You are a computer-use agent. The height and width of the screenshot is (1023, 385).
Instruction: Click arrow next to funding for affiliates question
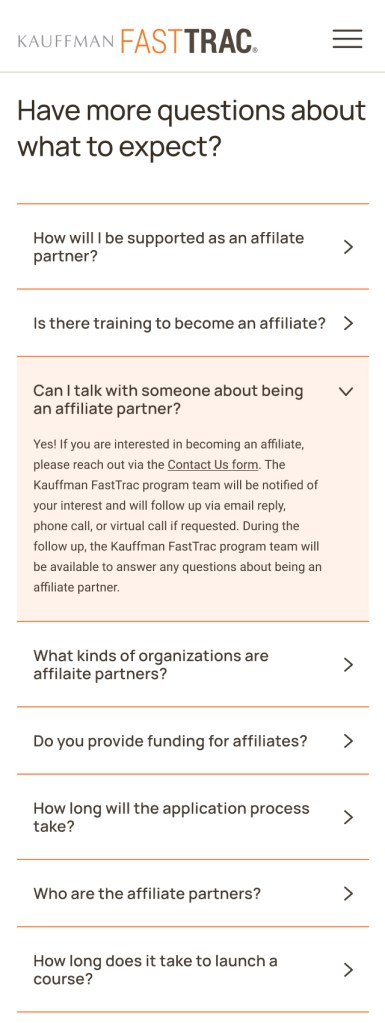pos(348,741)
